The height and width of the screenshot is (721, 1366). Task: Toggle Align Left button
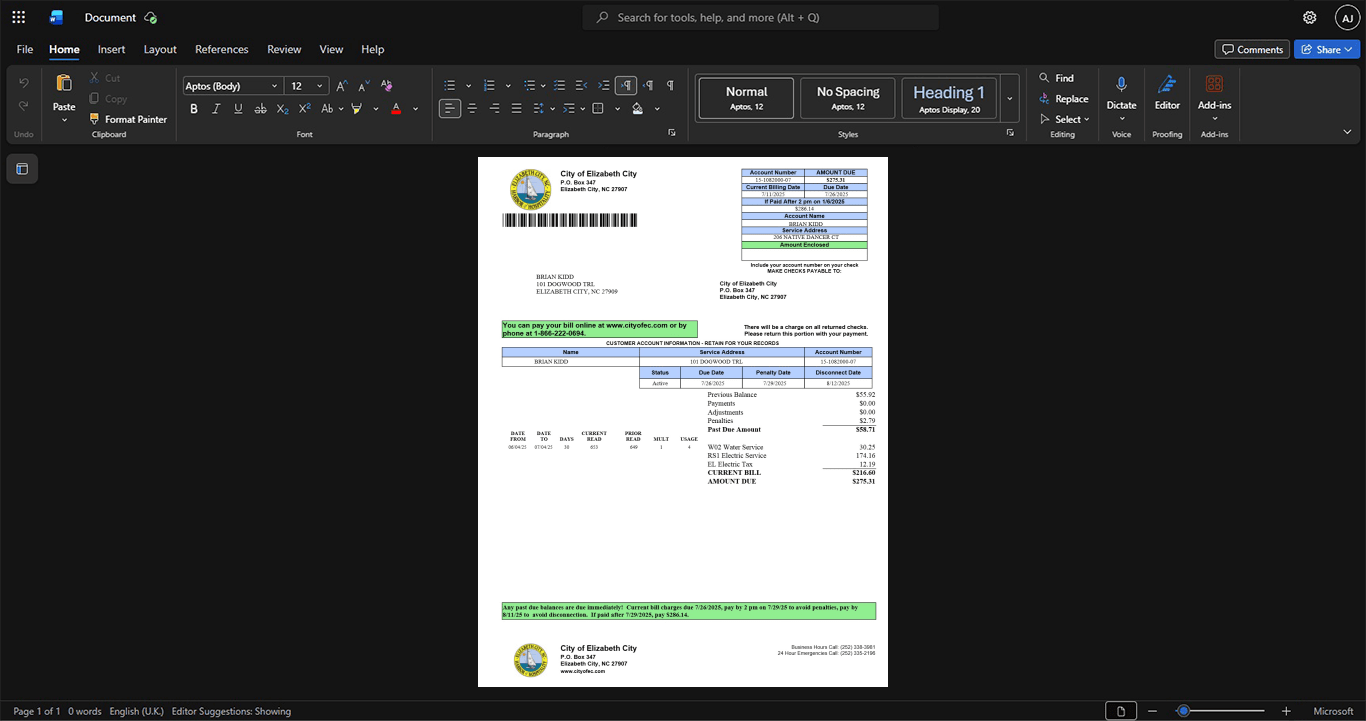click(x=450, y=108)
